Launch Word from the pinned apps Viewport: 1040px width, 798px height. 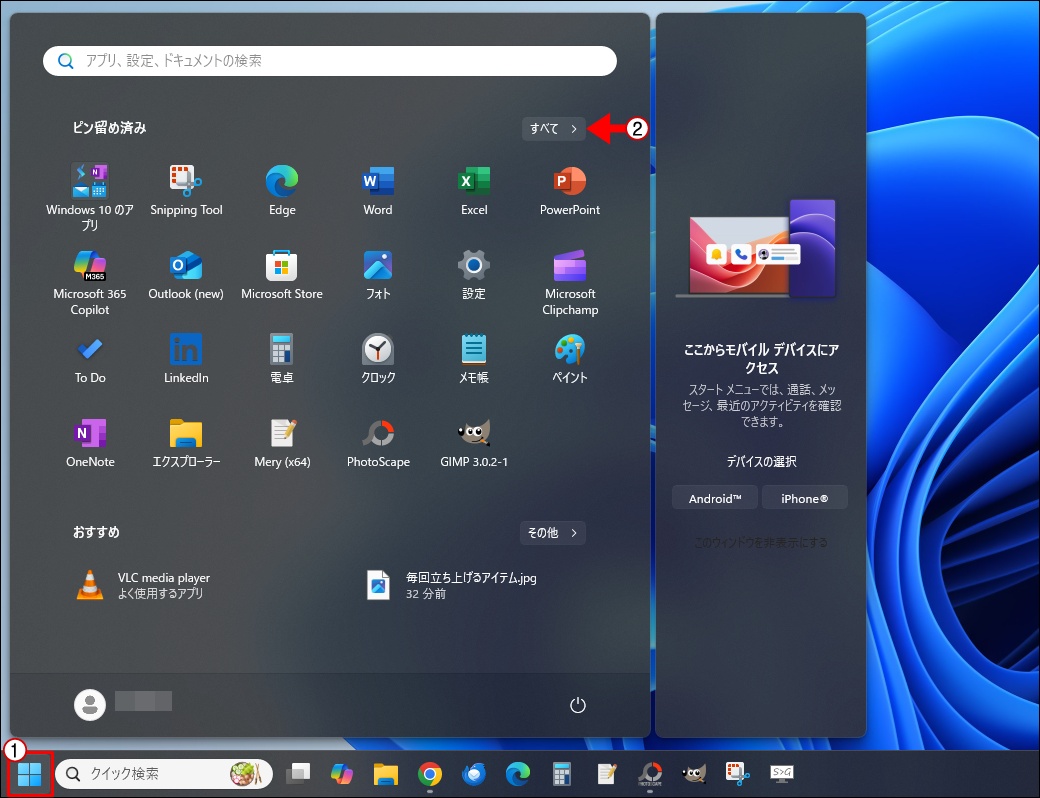[x=378, y=190]
